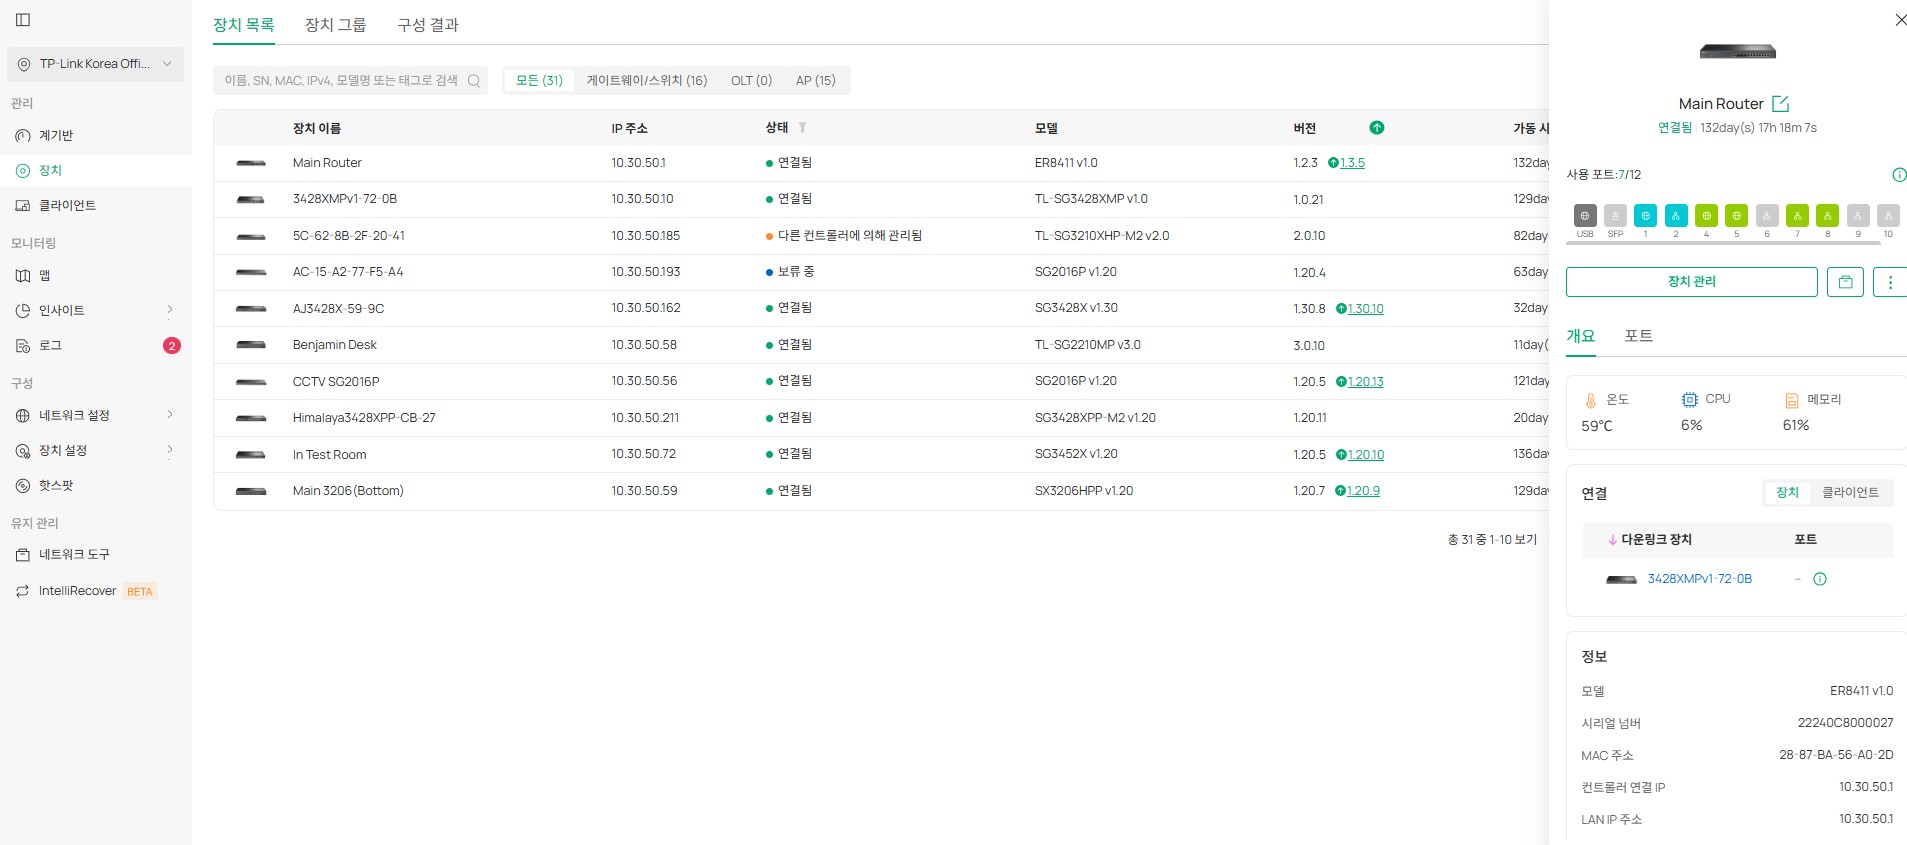Collapse the sidebar with the panel icon
The height and width of the screenshot is (845, 1907).
point(23,20)
